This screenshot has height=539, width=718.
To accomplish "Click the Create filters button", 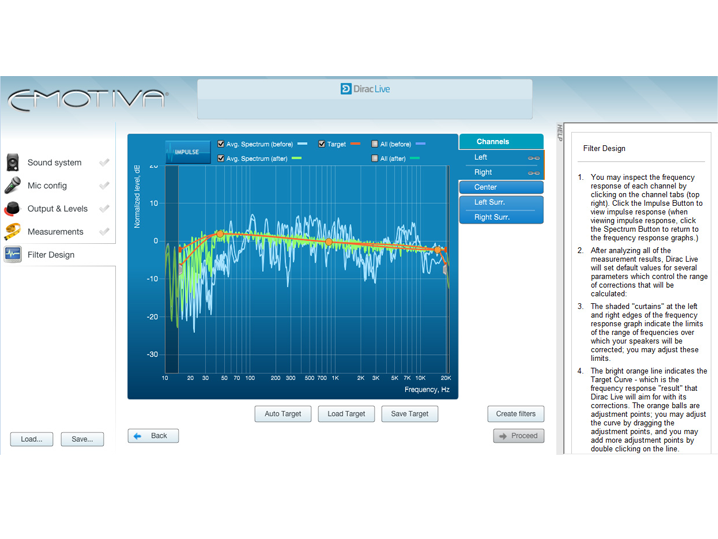I will [x=516, y=414].
